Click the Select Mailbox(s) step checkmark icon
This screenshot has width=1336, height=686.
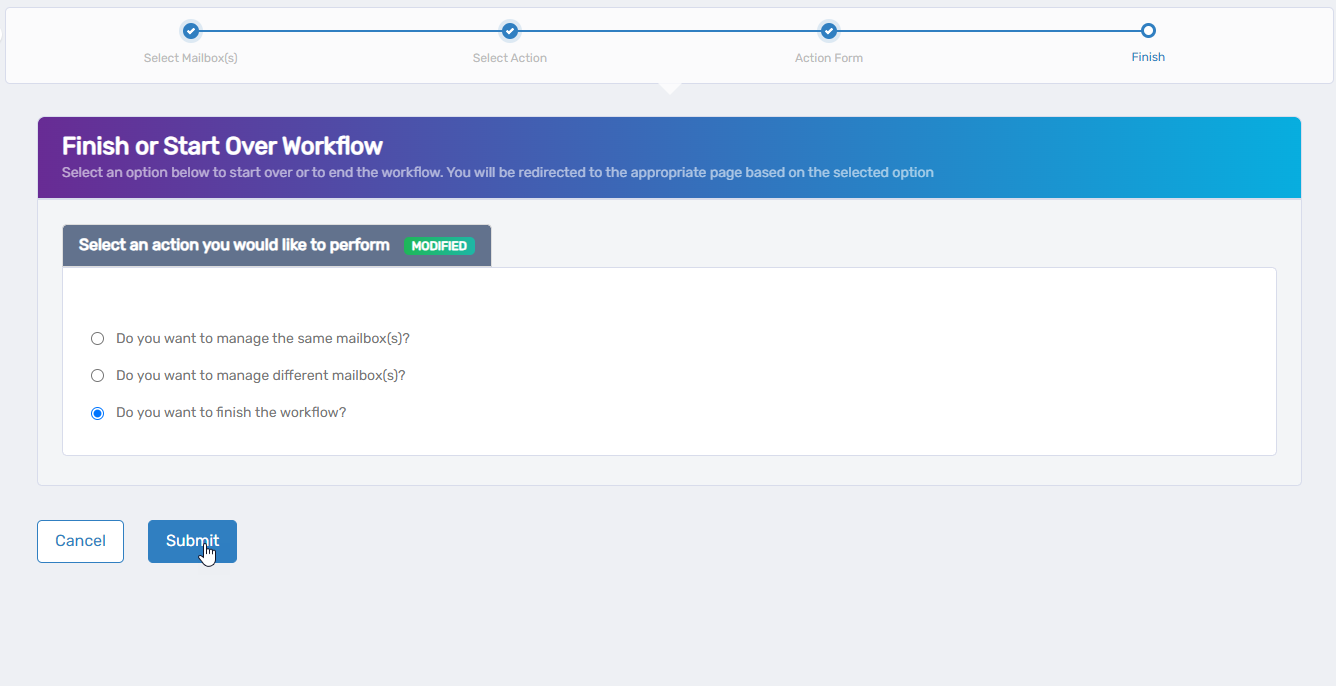tap(191, 31)
